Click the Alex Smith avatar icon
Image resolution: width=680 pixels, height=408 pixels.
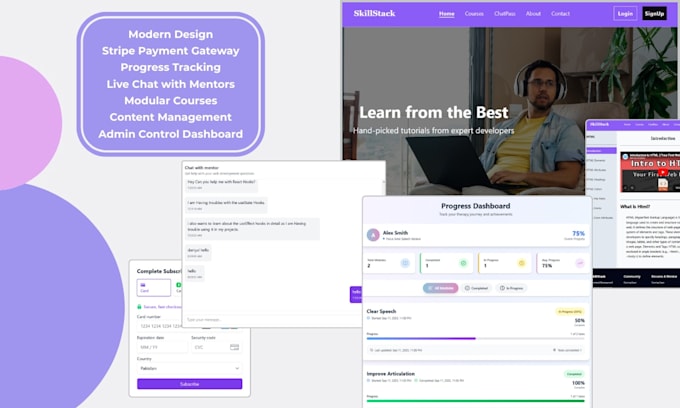[373, 235]
